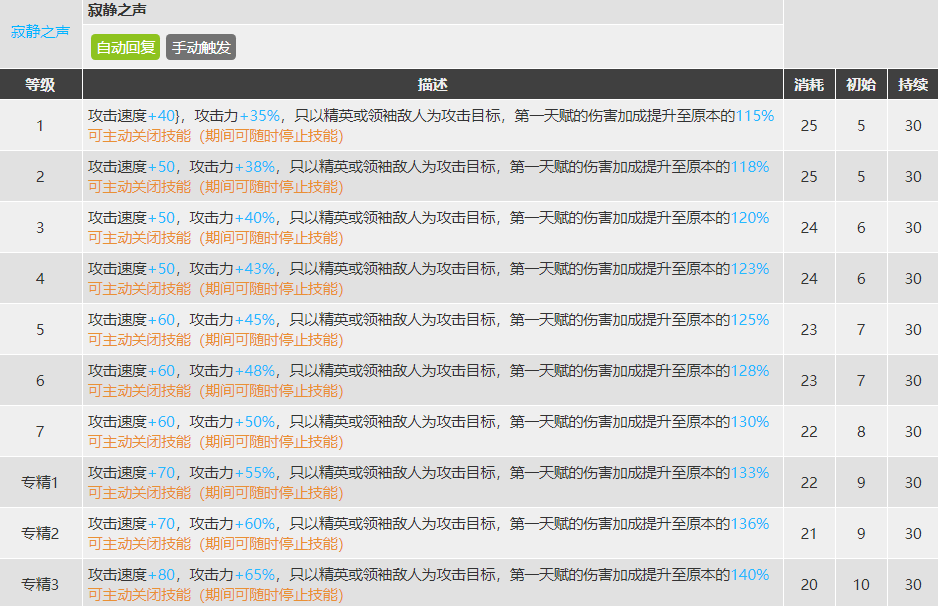The height and width of the screenshot is (606, 938).
Task: Click the level 7 cell in the 等级 column
Action: pos(40,431)
